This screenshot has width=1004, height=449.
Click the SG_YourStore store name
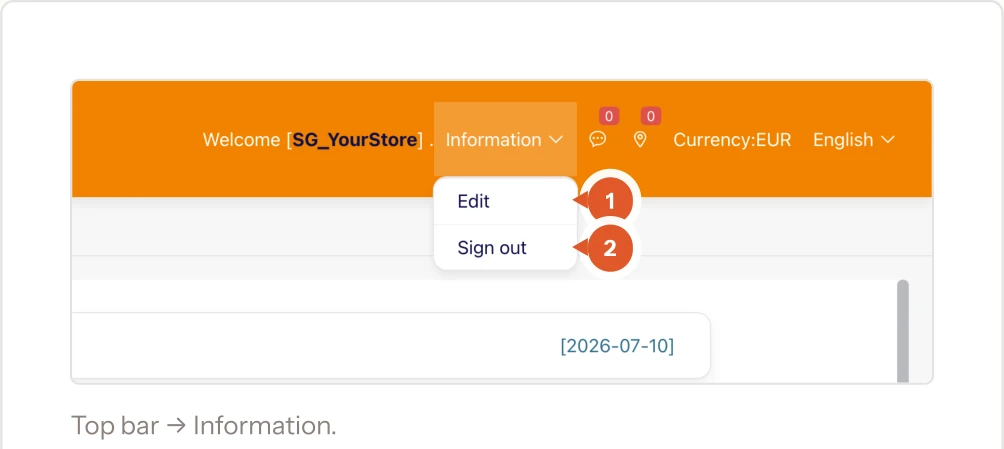point(355,140)
